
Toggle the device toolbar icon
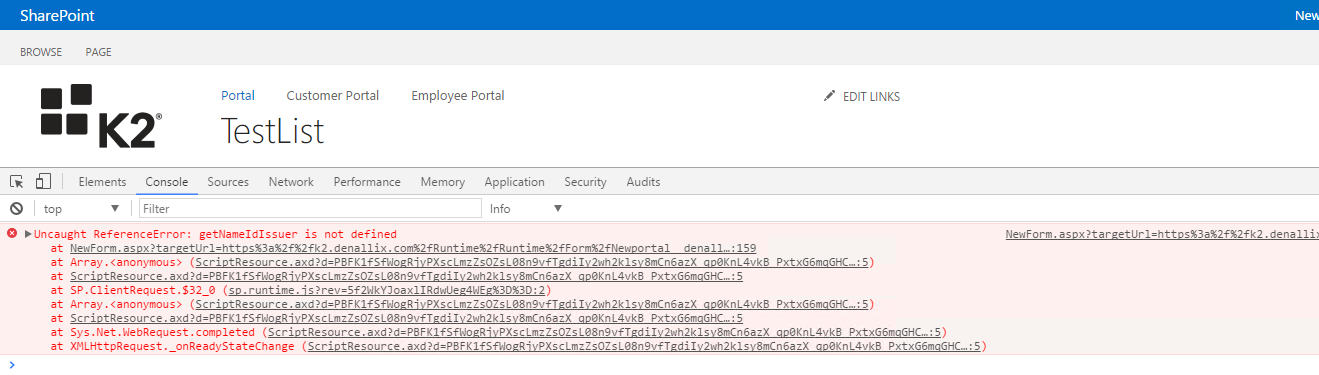pyautogui.click(x=43, y=182)
